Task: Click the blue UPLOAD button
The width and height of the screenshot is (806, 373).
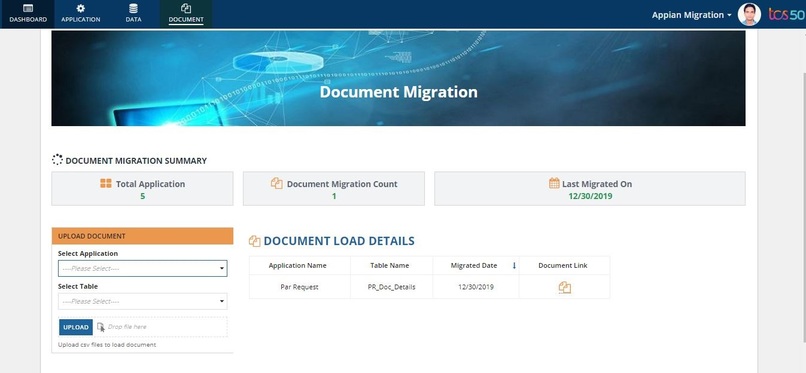Action: (76, 327)
